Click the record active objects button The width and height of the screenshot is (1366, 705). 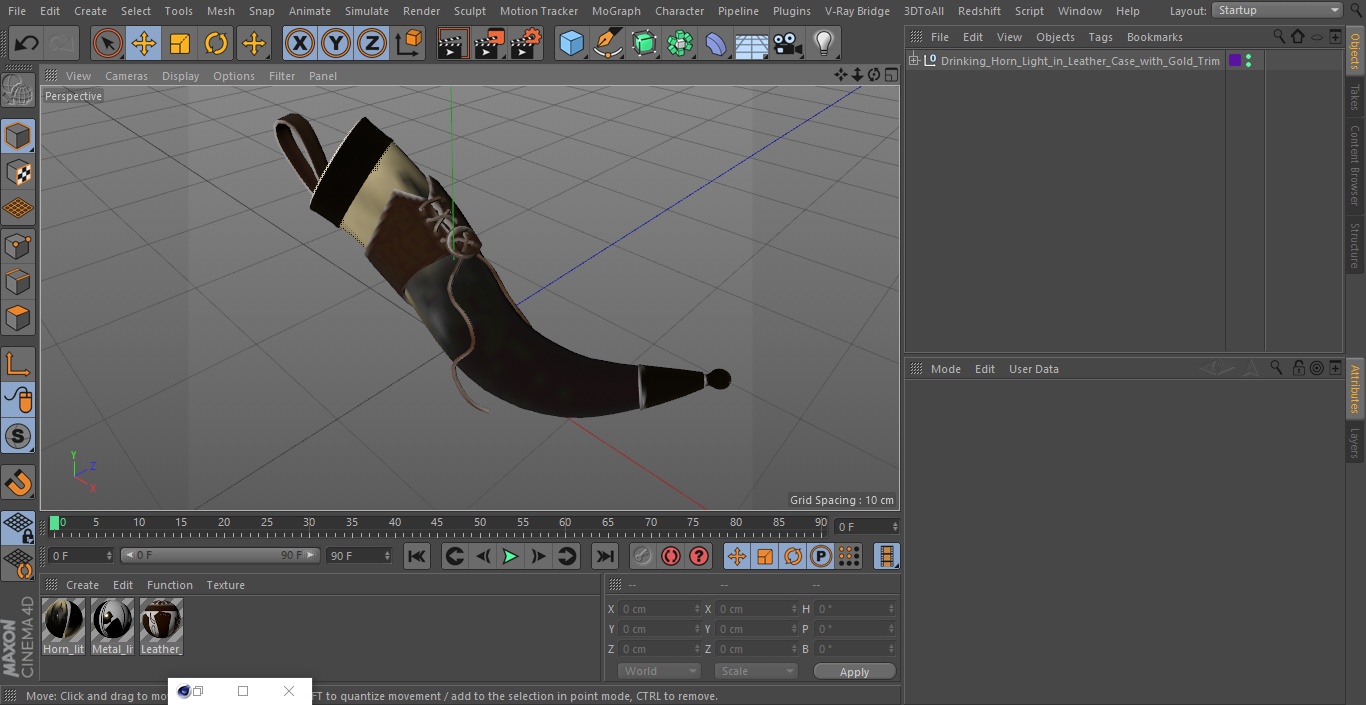click(643, 556)
